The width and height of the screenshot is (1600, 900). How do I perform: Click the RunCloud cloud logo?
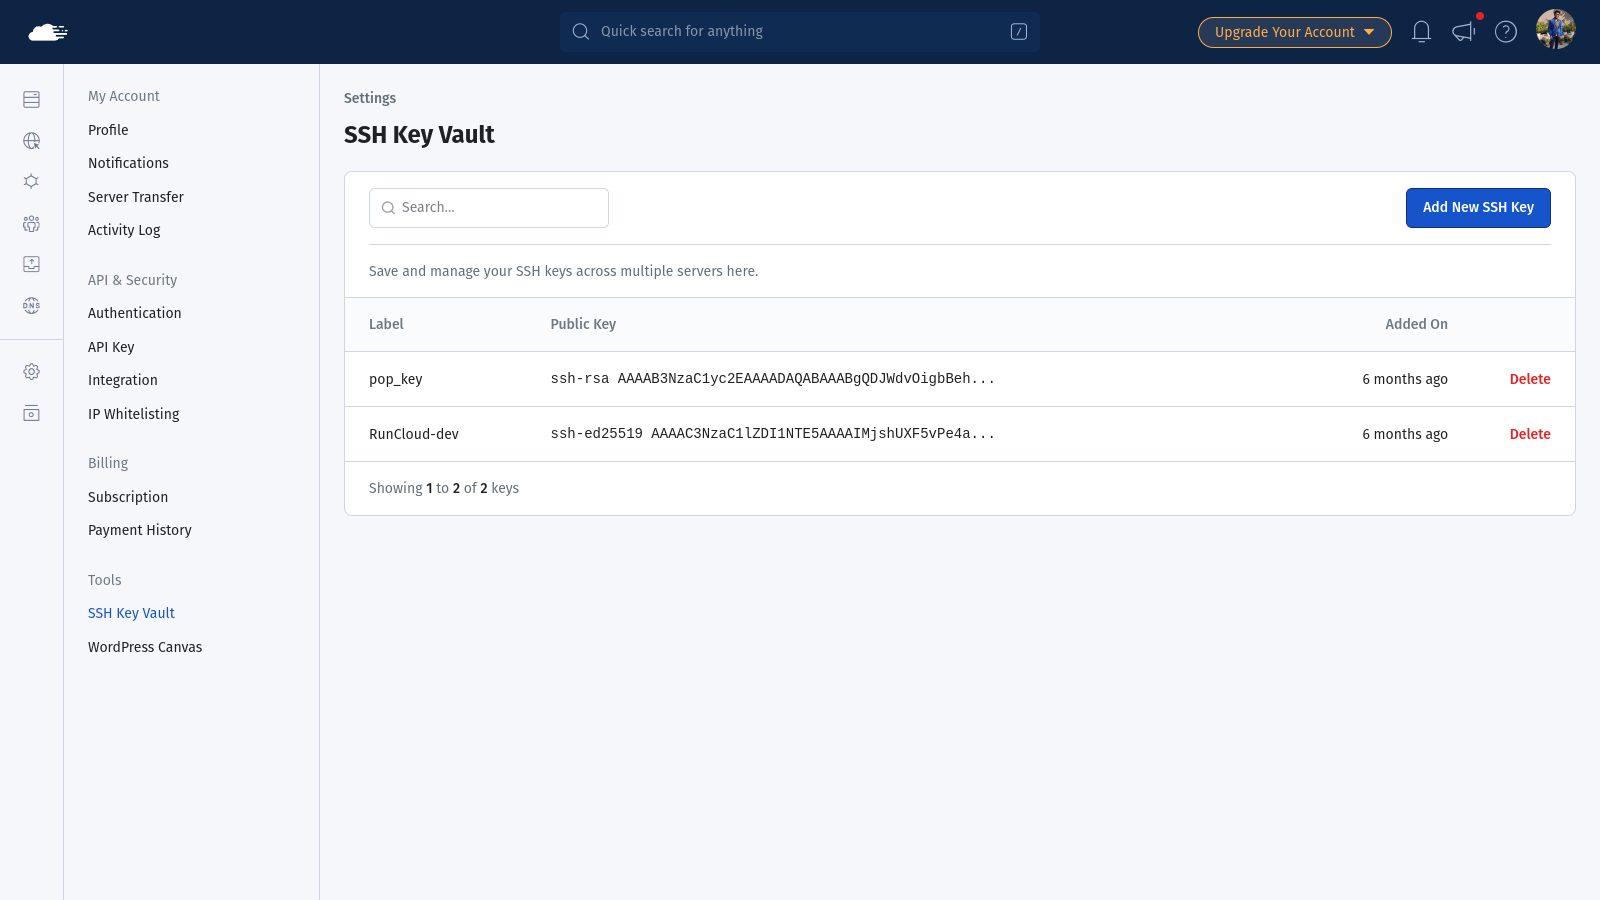[x=48, y=32]
